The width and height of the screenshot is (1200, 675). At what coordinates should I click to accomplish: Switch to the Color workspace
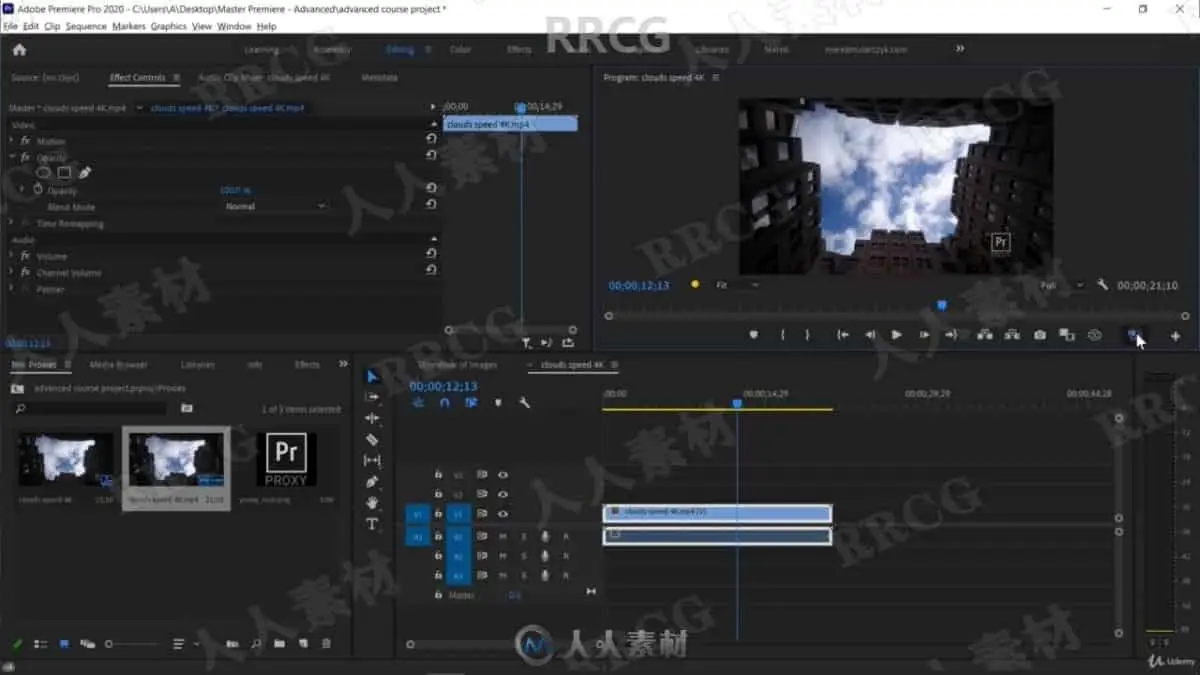click(460, 49)
